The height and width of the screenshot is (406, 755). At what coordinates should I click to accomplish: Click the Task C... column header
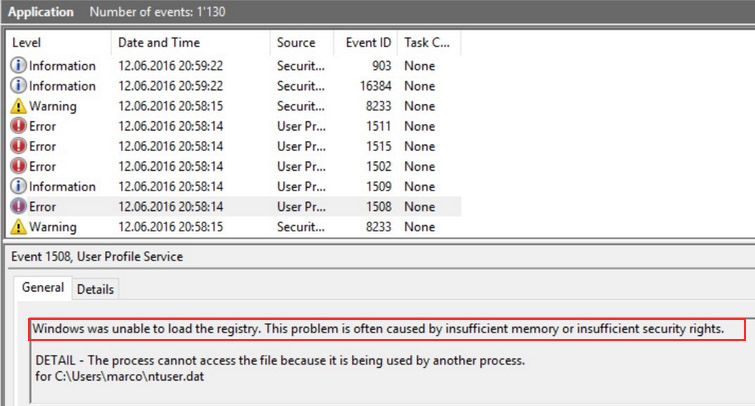tap(429, 43)
